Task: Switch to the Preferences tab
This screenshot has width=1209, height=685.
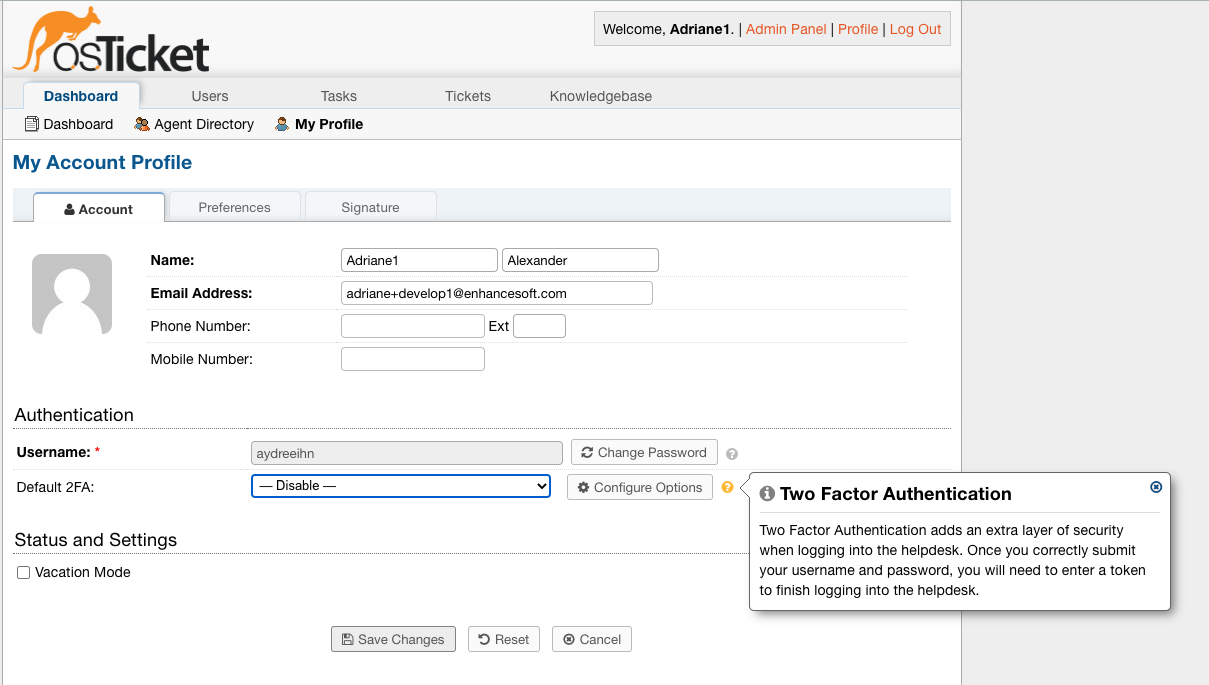Action: click(x=234, y=207)
